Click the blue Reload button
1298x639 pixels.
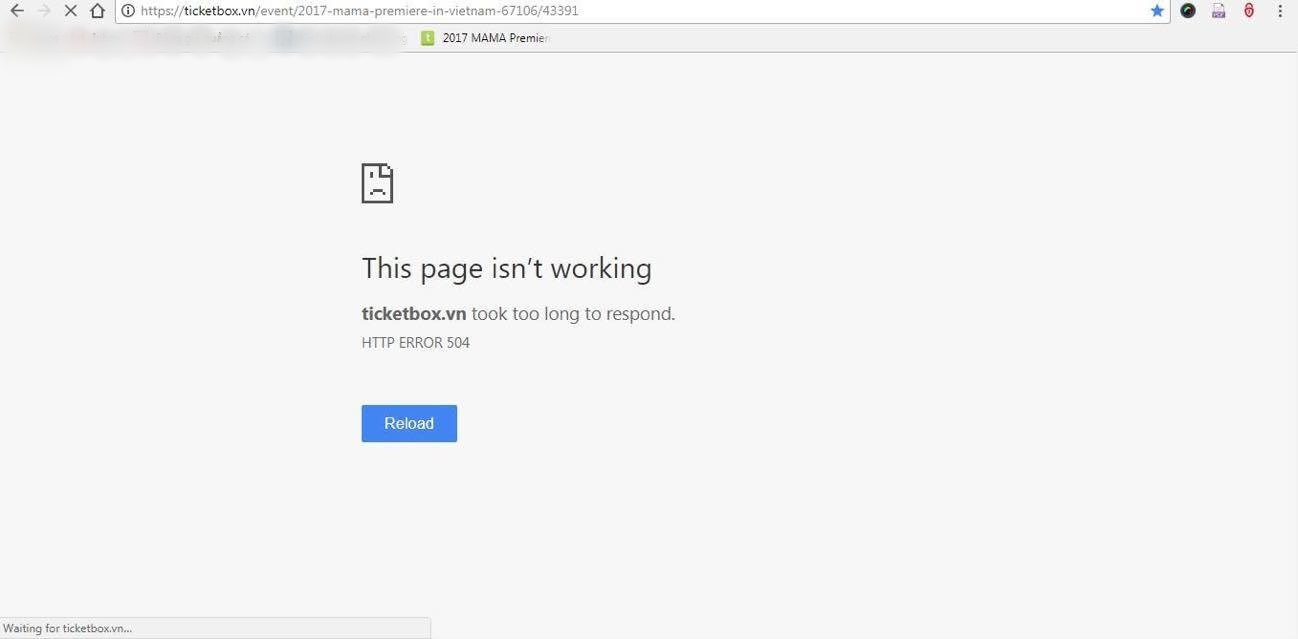409,423
